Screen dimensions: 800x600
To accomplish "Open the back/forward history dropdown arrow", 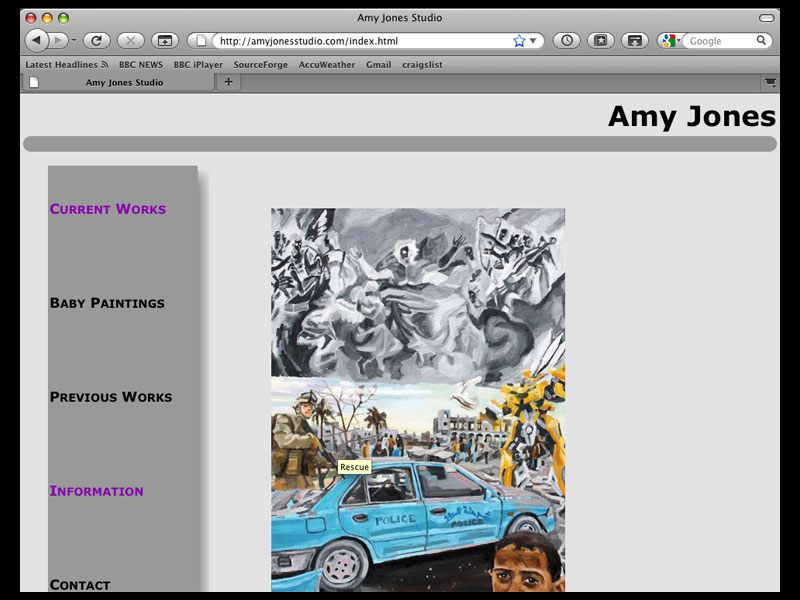I will tap(73, 40).
